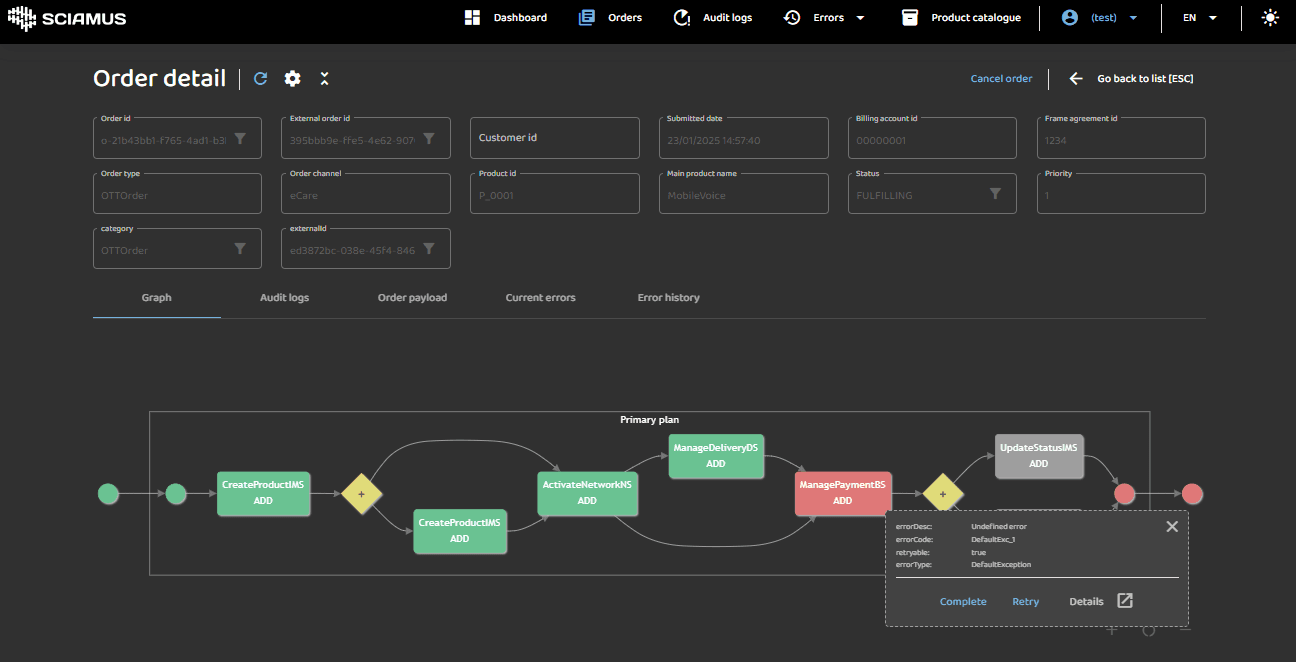1296x662 pixels.
Task: Click the filter icon in External order id field
Action: click(428, 139)
